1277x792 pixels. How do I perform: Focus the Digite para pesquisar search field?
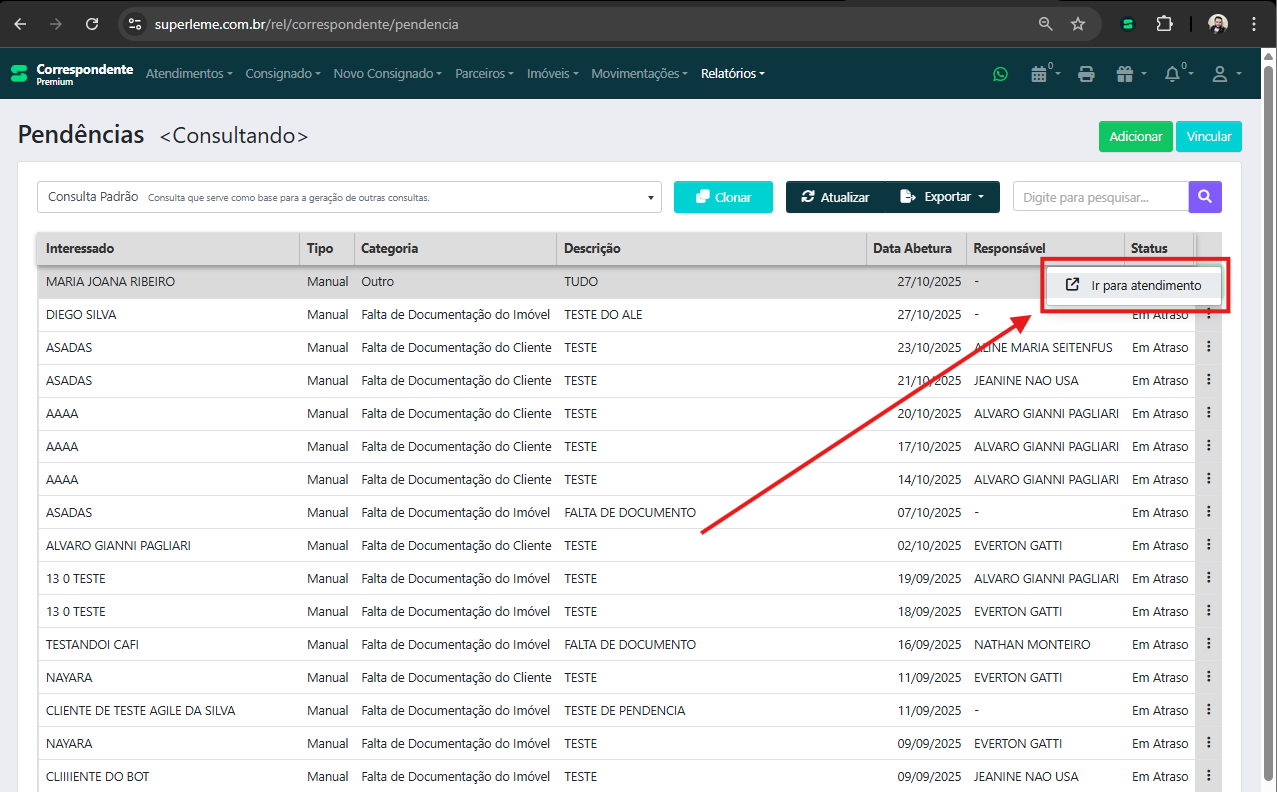[x=1100, y=197]
